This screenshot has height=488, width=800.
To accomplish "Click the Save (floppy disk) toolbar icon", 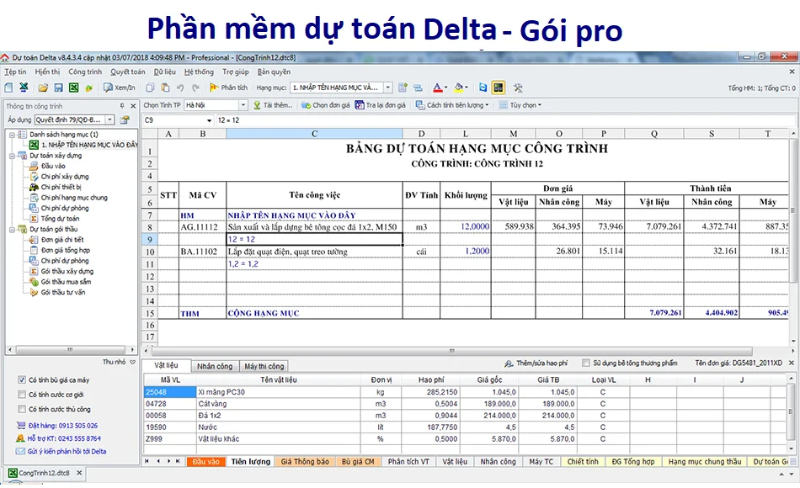I will pyautogui.click(x=59, y=88).
